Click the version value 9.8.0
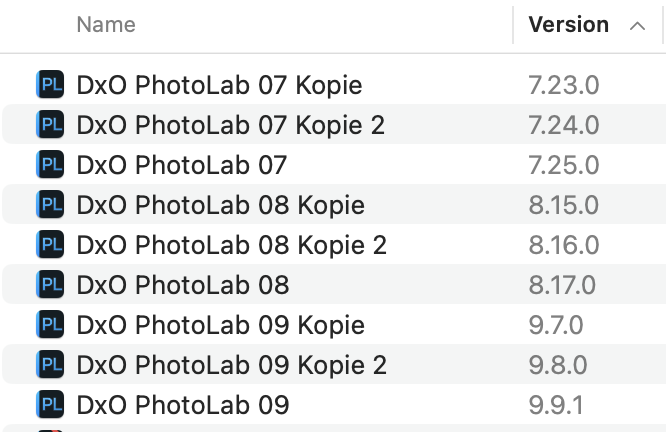 click(x=558, y=365)
